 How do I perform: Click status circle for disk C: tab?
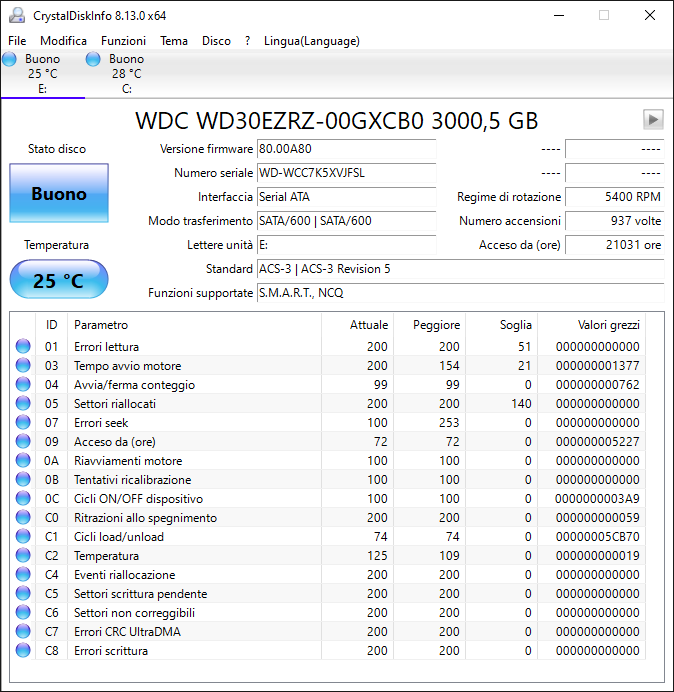93,59
